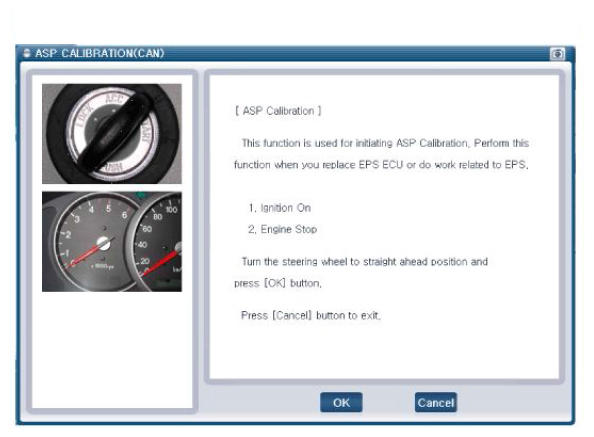Screen dimensions: 594x437
Task: Click the 'This function is used for initiating' sentence
Action: [385, 143]
